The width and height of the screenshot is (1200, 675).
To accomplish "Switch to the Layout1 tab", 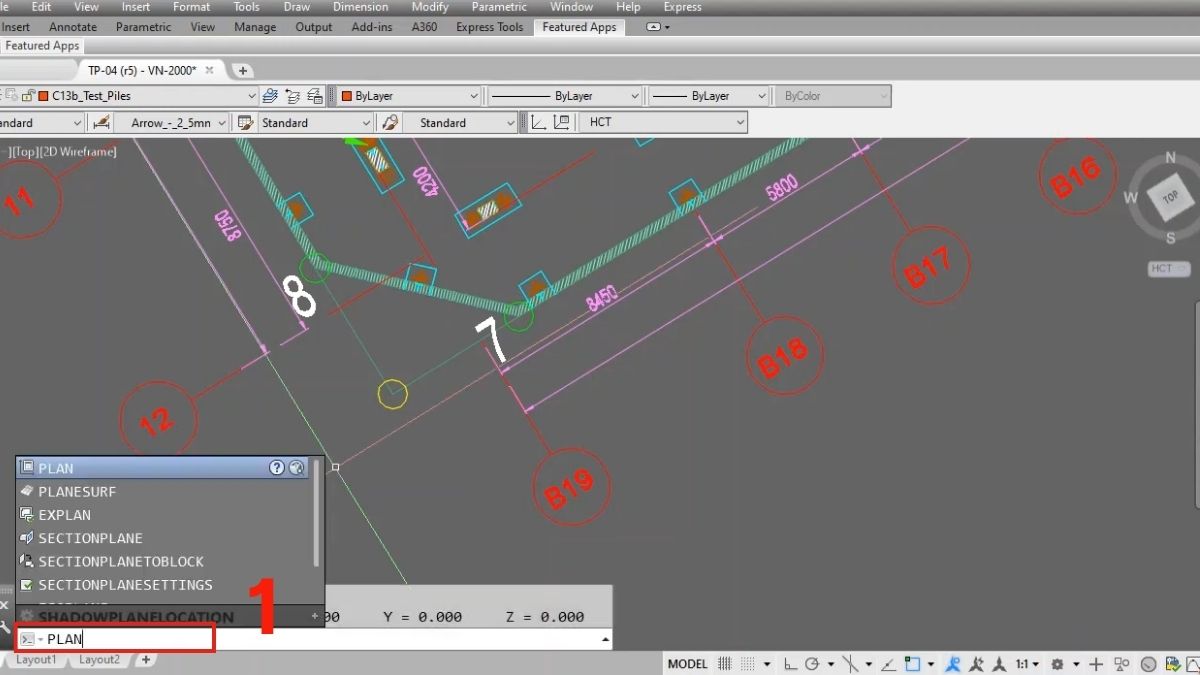I will (x=36, y=660).
